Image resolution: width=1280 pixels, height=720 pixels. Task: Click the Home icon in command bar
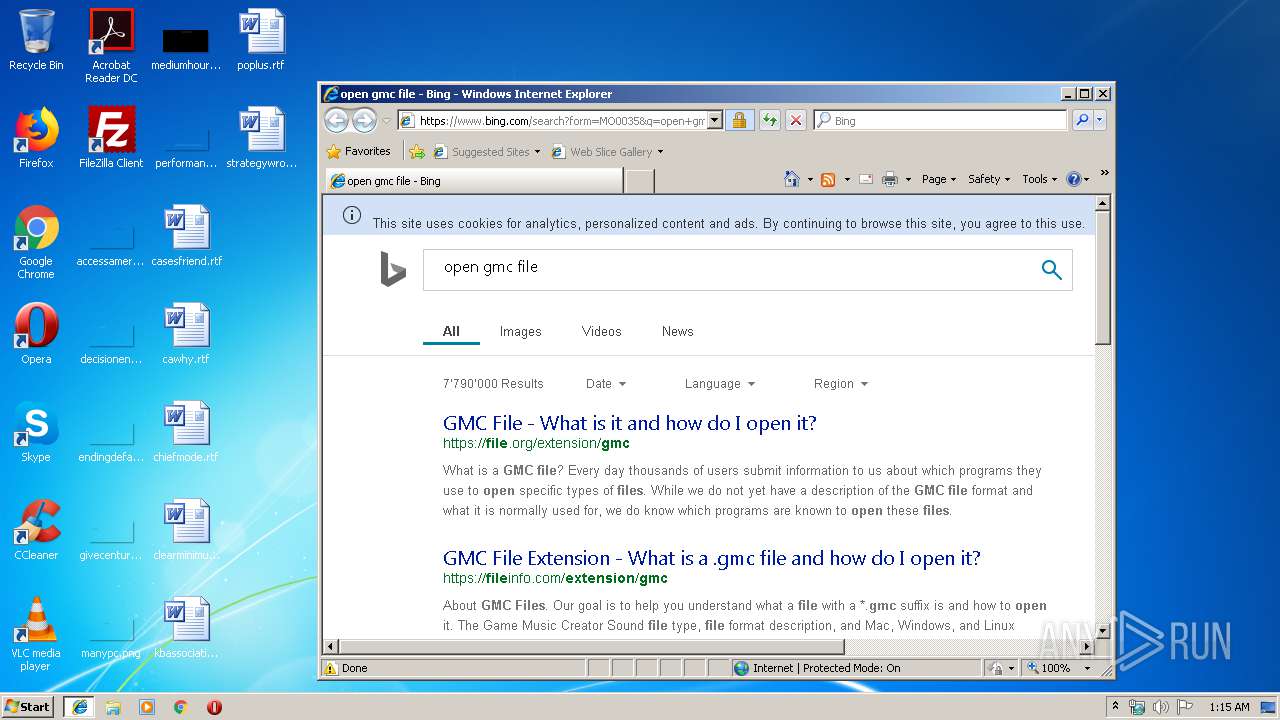click(792, 179)
